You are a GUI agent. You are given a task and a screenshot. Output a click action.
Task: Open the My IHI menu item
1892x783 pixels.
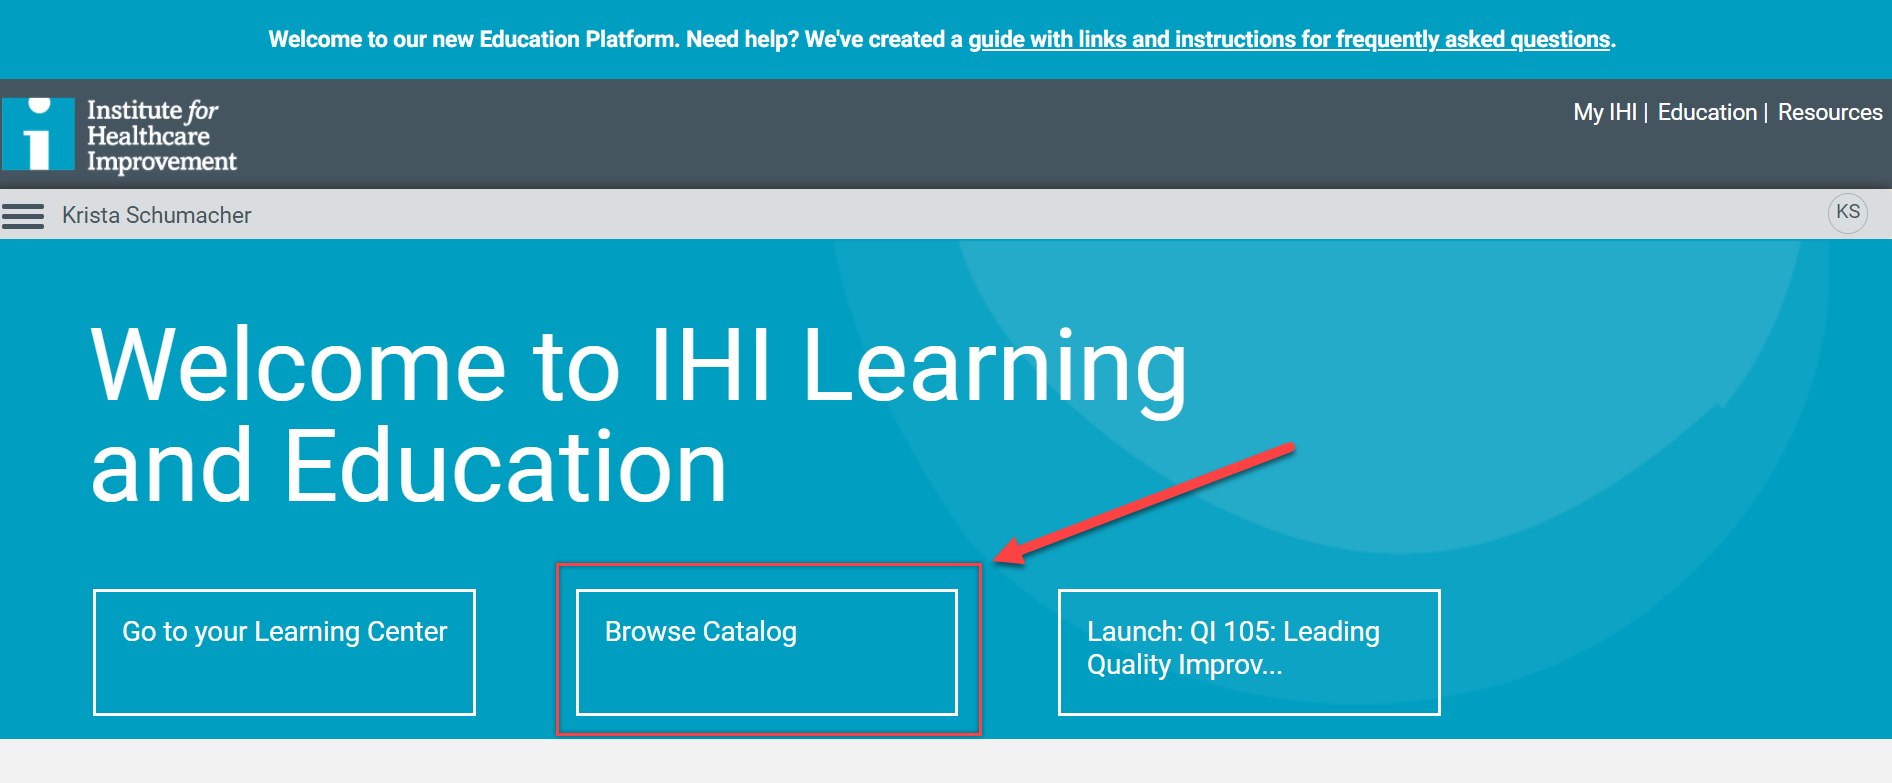[x=1604, y=112]
